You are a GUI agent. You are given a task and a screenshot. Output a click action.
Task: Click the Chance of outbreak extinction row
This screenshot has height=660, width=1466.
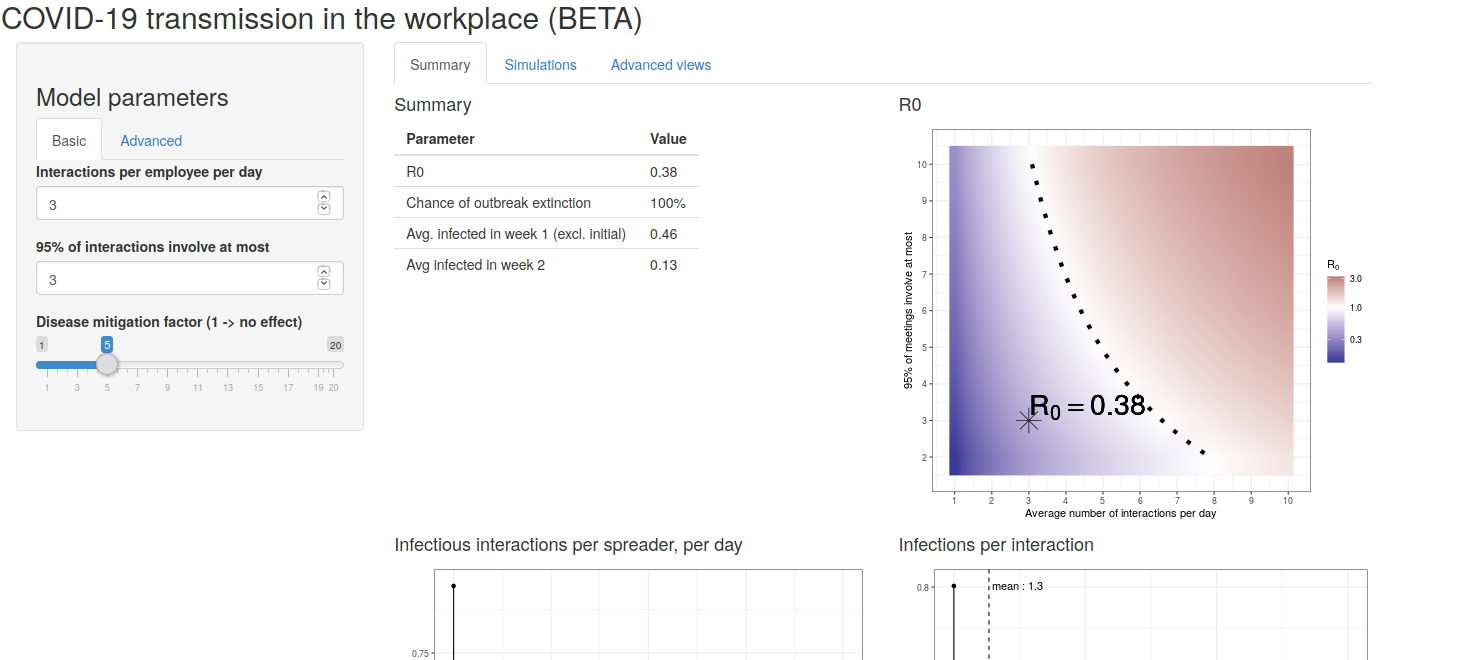pyautogui.click(x=546, y=203)
